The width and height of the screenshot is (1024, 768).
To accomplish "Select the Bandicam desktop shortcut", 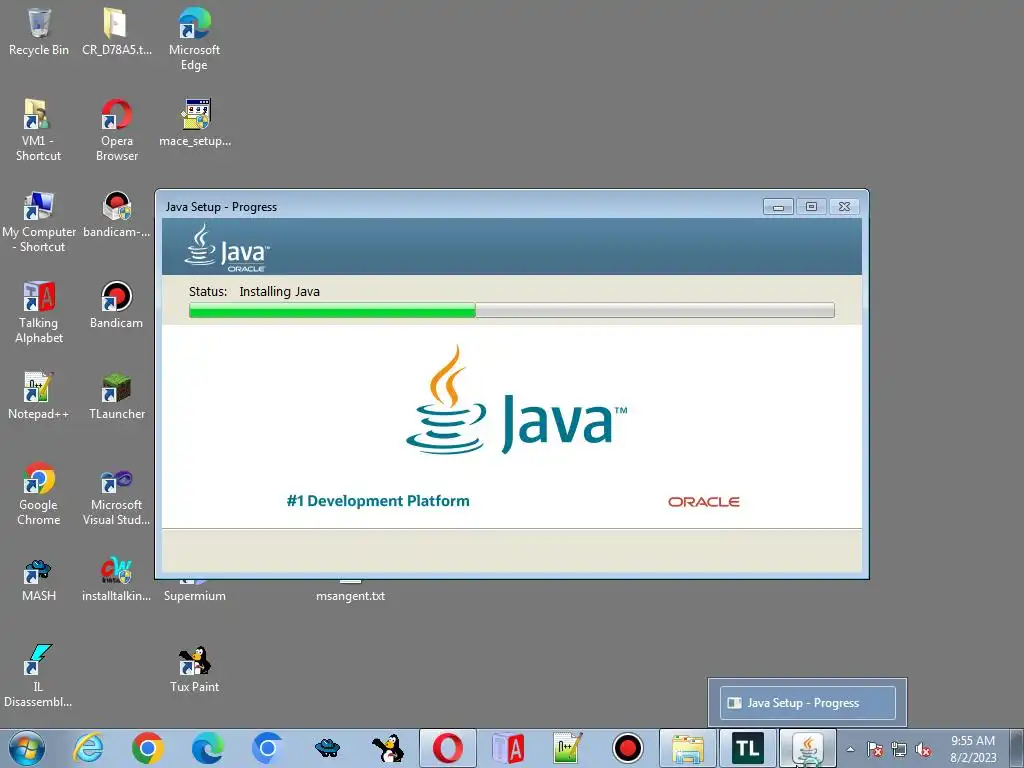I will (x=116, y=305).
